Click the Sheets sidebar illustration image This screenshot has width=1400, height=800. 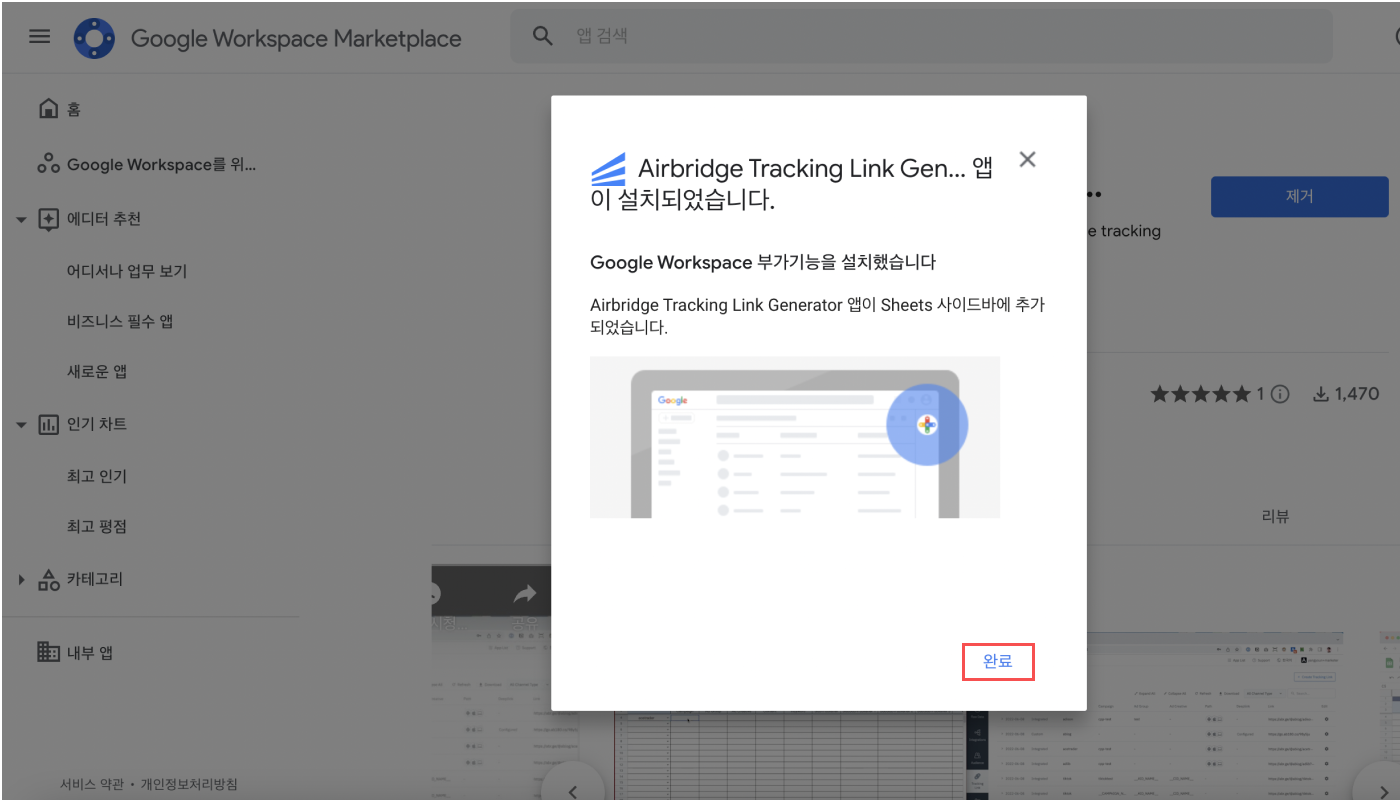coord(795,437)
